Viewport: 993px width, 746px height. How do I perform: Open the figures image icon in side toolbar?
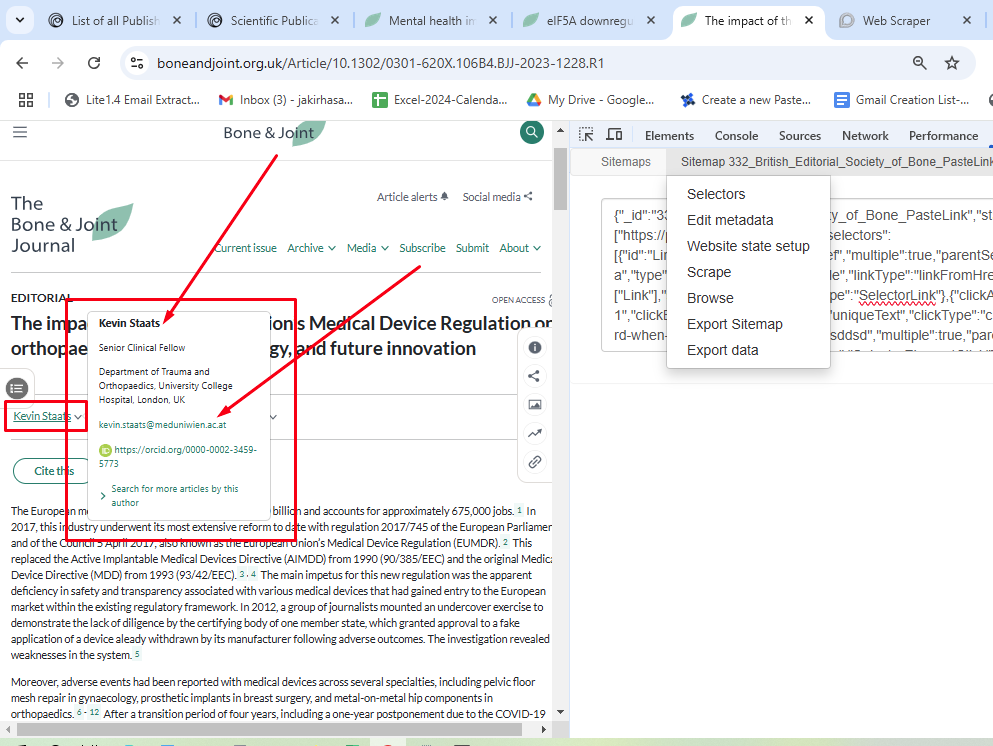tap(535, 405)
